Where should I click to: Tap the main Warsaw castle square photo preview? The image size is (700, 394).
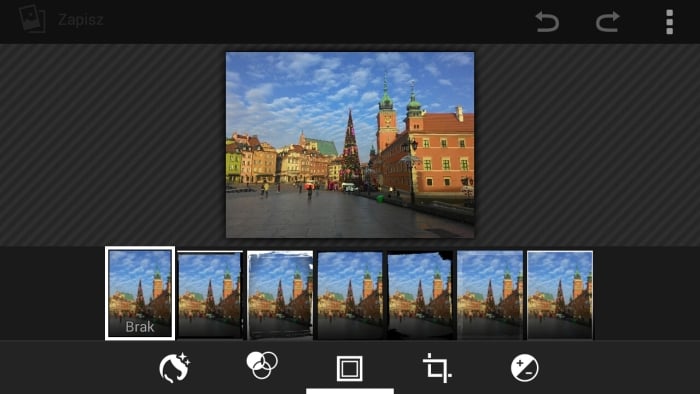click(x=350, y=145)
